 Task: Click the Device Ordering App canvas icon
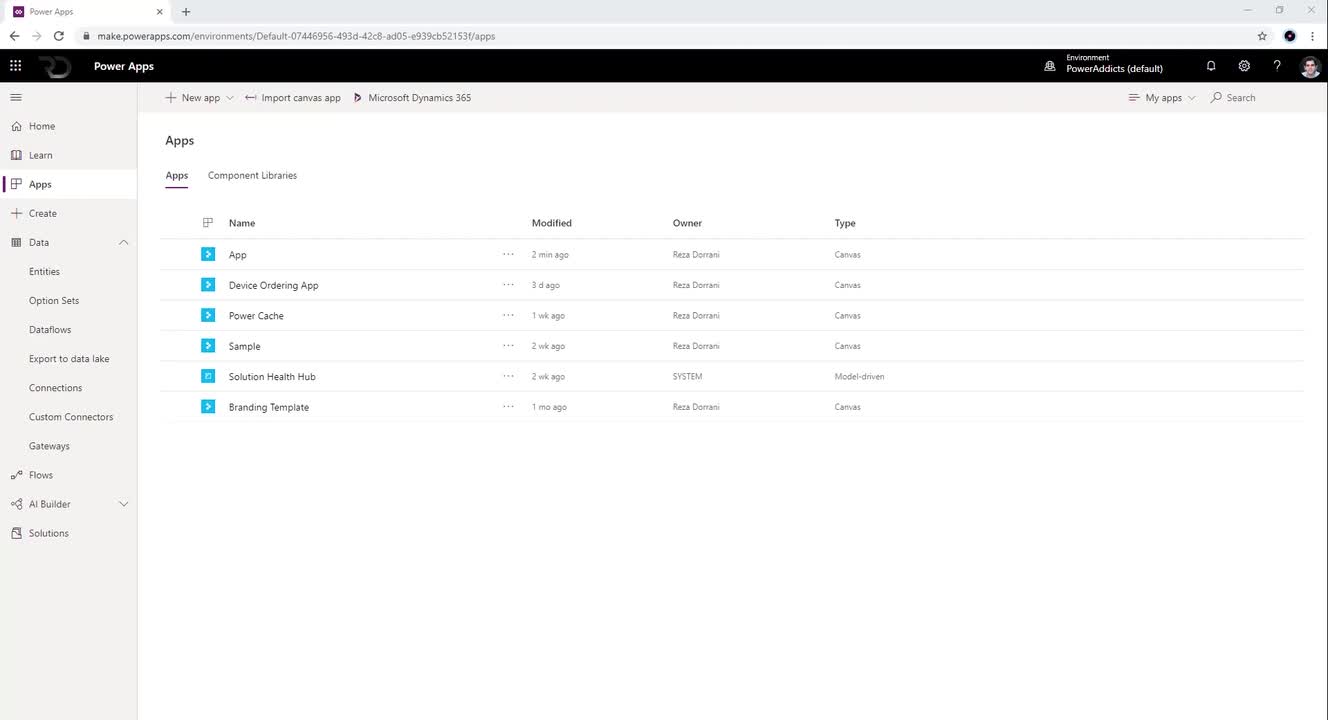pyautogui.click(x=208, y=285)
